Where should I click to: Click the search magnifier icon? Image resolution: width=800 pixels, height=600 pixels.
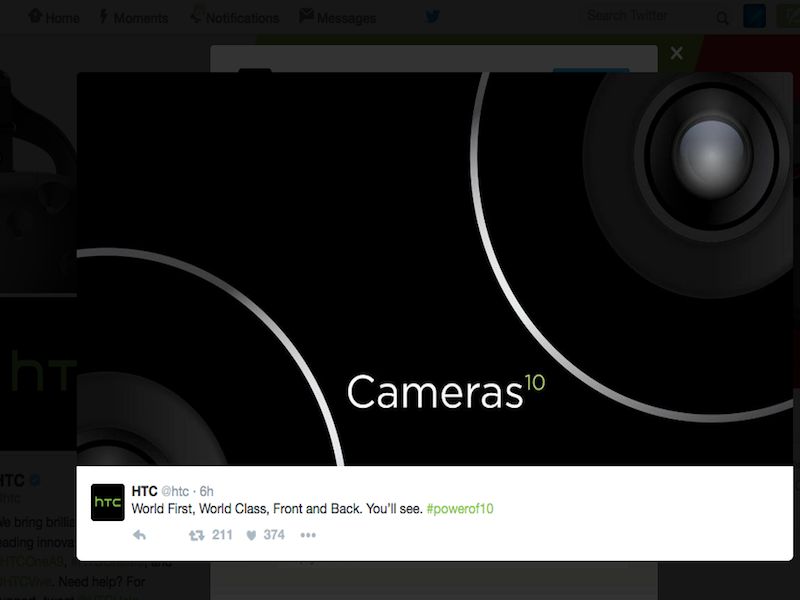pos(722,18)
